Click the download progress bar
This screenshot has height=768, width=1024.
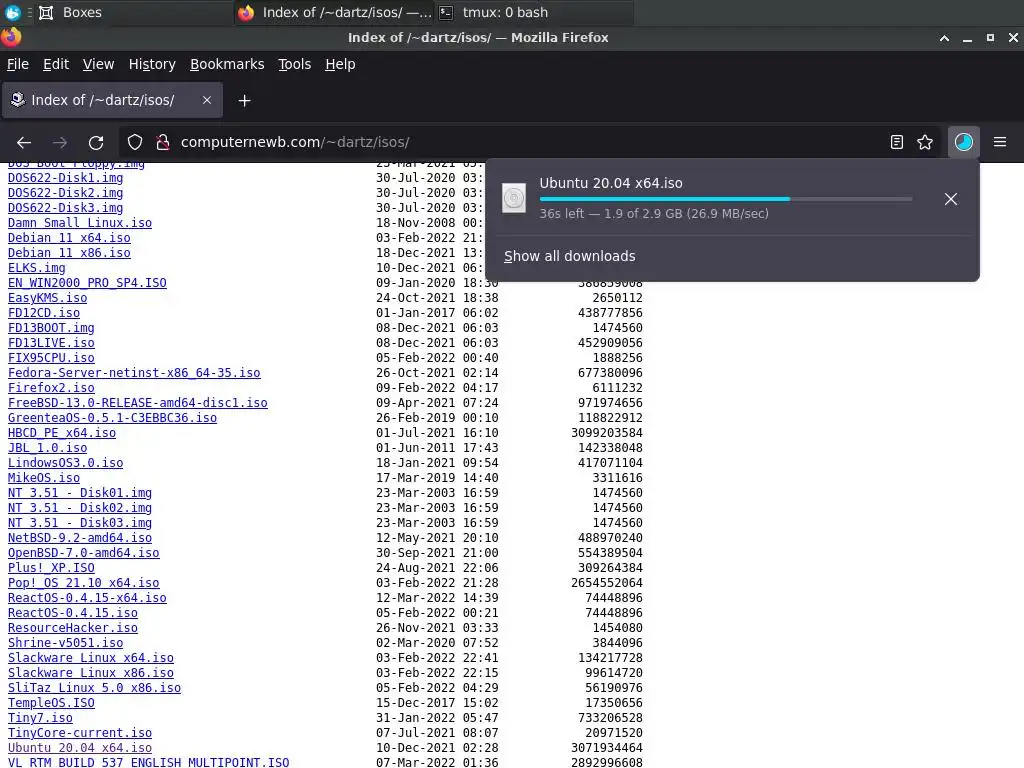pos(726,199)
